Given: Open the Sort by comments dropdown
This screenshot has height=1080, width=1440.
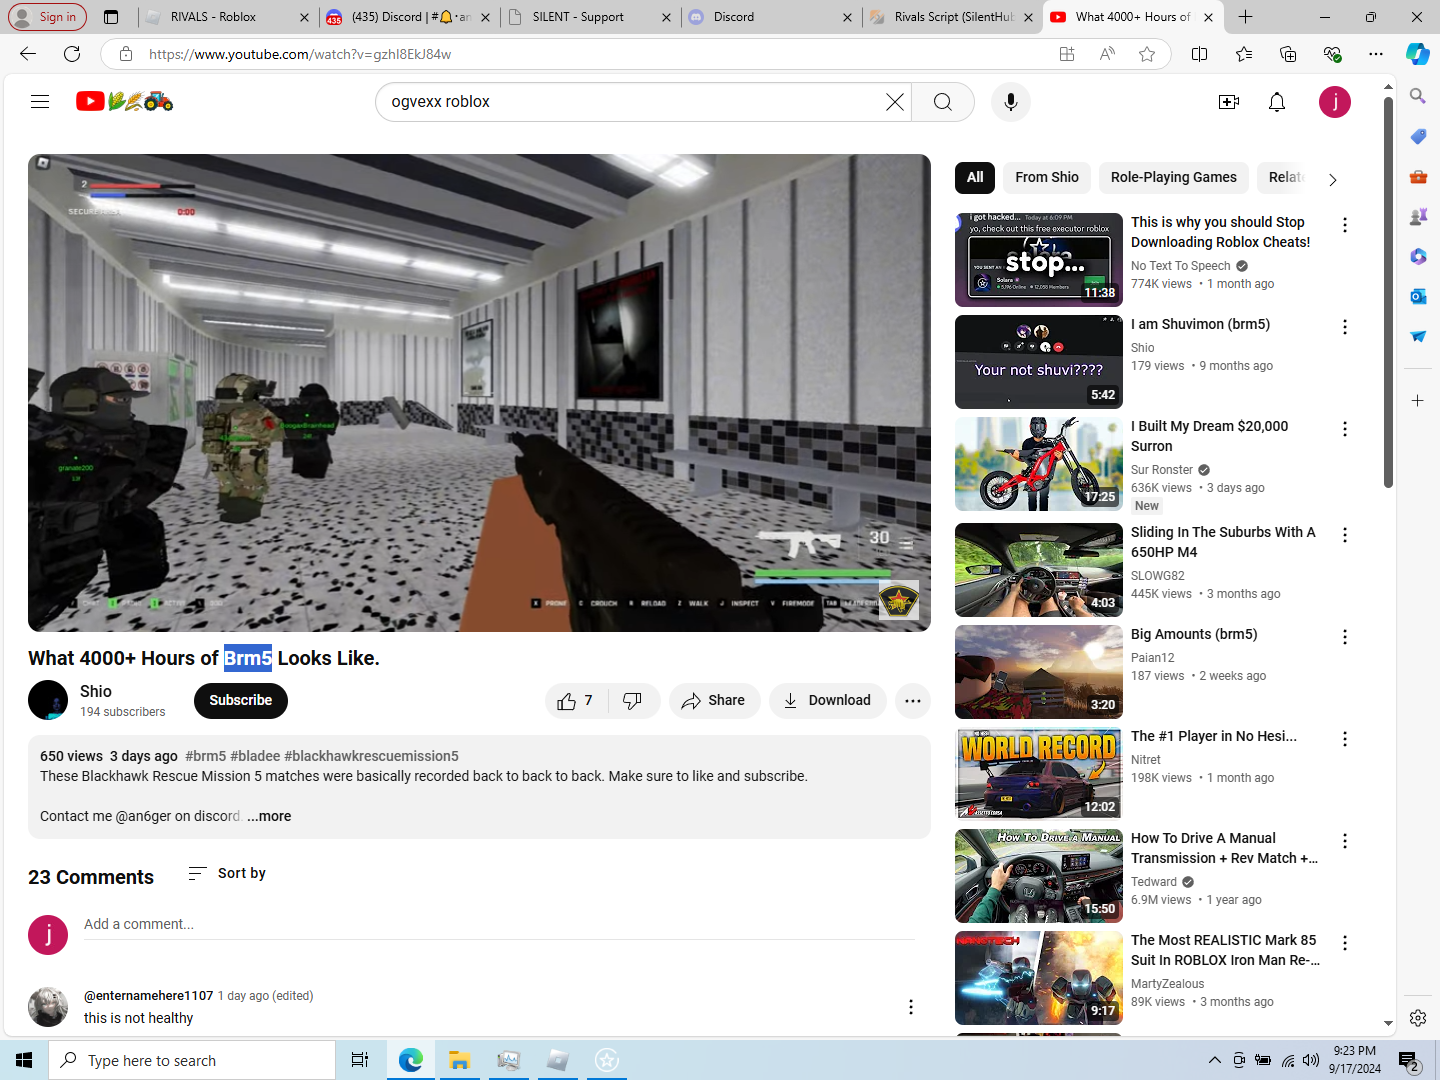Looking at the screenshot, I should coord(227,873).
